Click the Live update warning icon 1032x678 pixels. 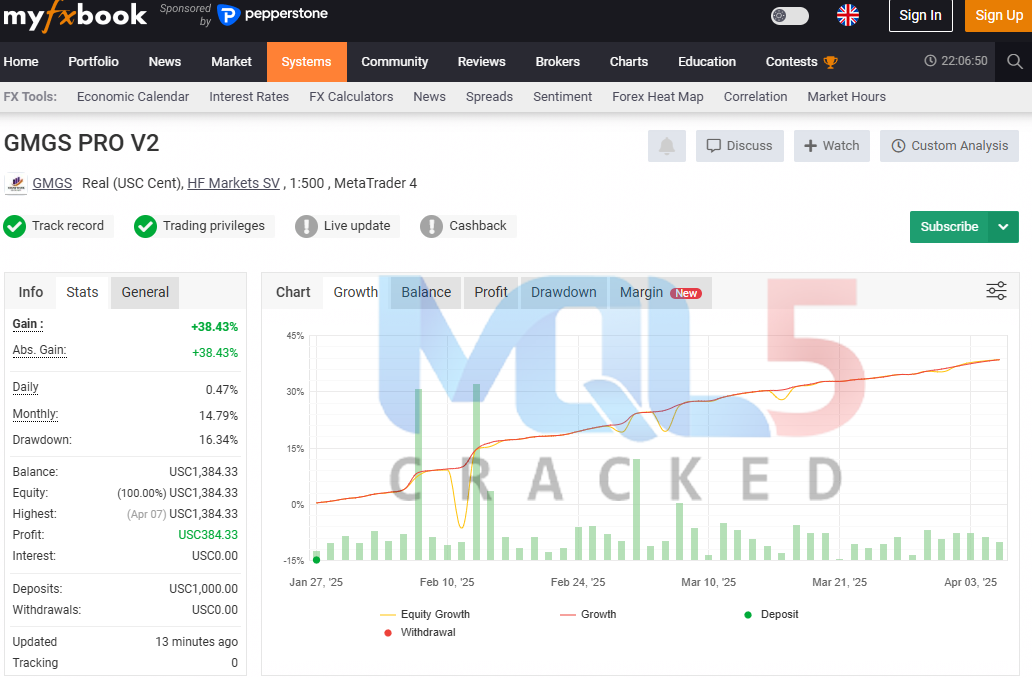[x=306, y=226]
